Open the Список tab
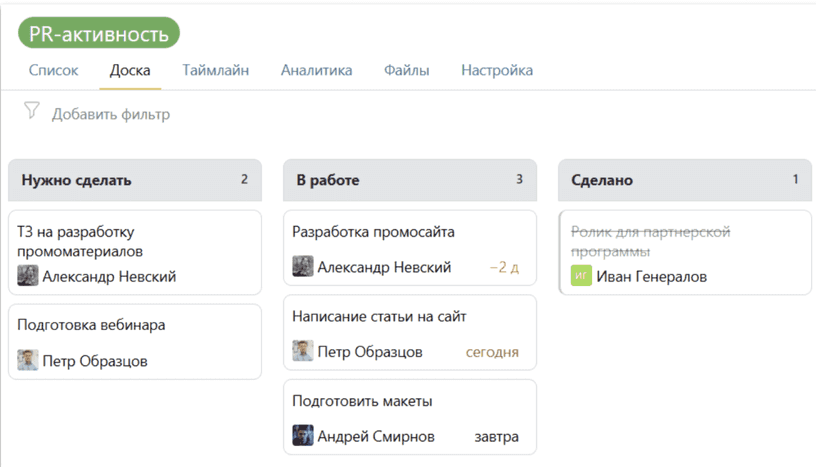This screenshot has height=467, width=816. [54, 70]
